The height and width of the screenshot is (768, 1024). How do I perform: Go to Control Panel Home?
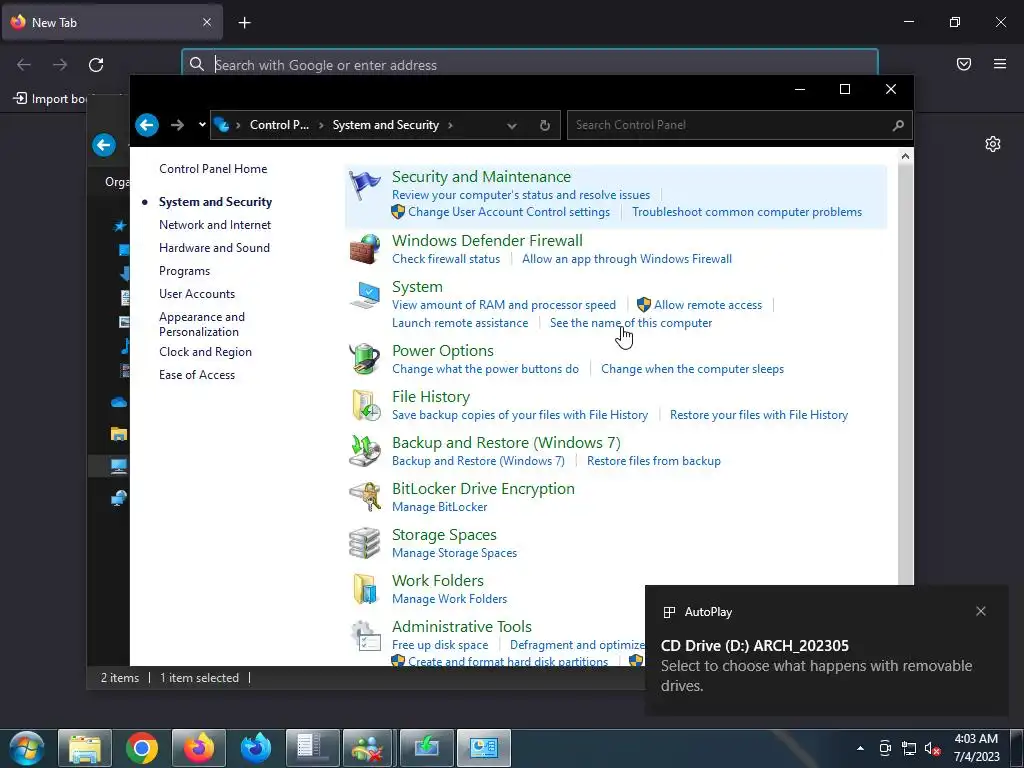(x=213, y=168)
